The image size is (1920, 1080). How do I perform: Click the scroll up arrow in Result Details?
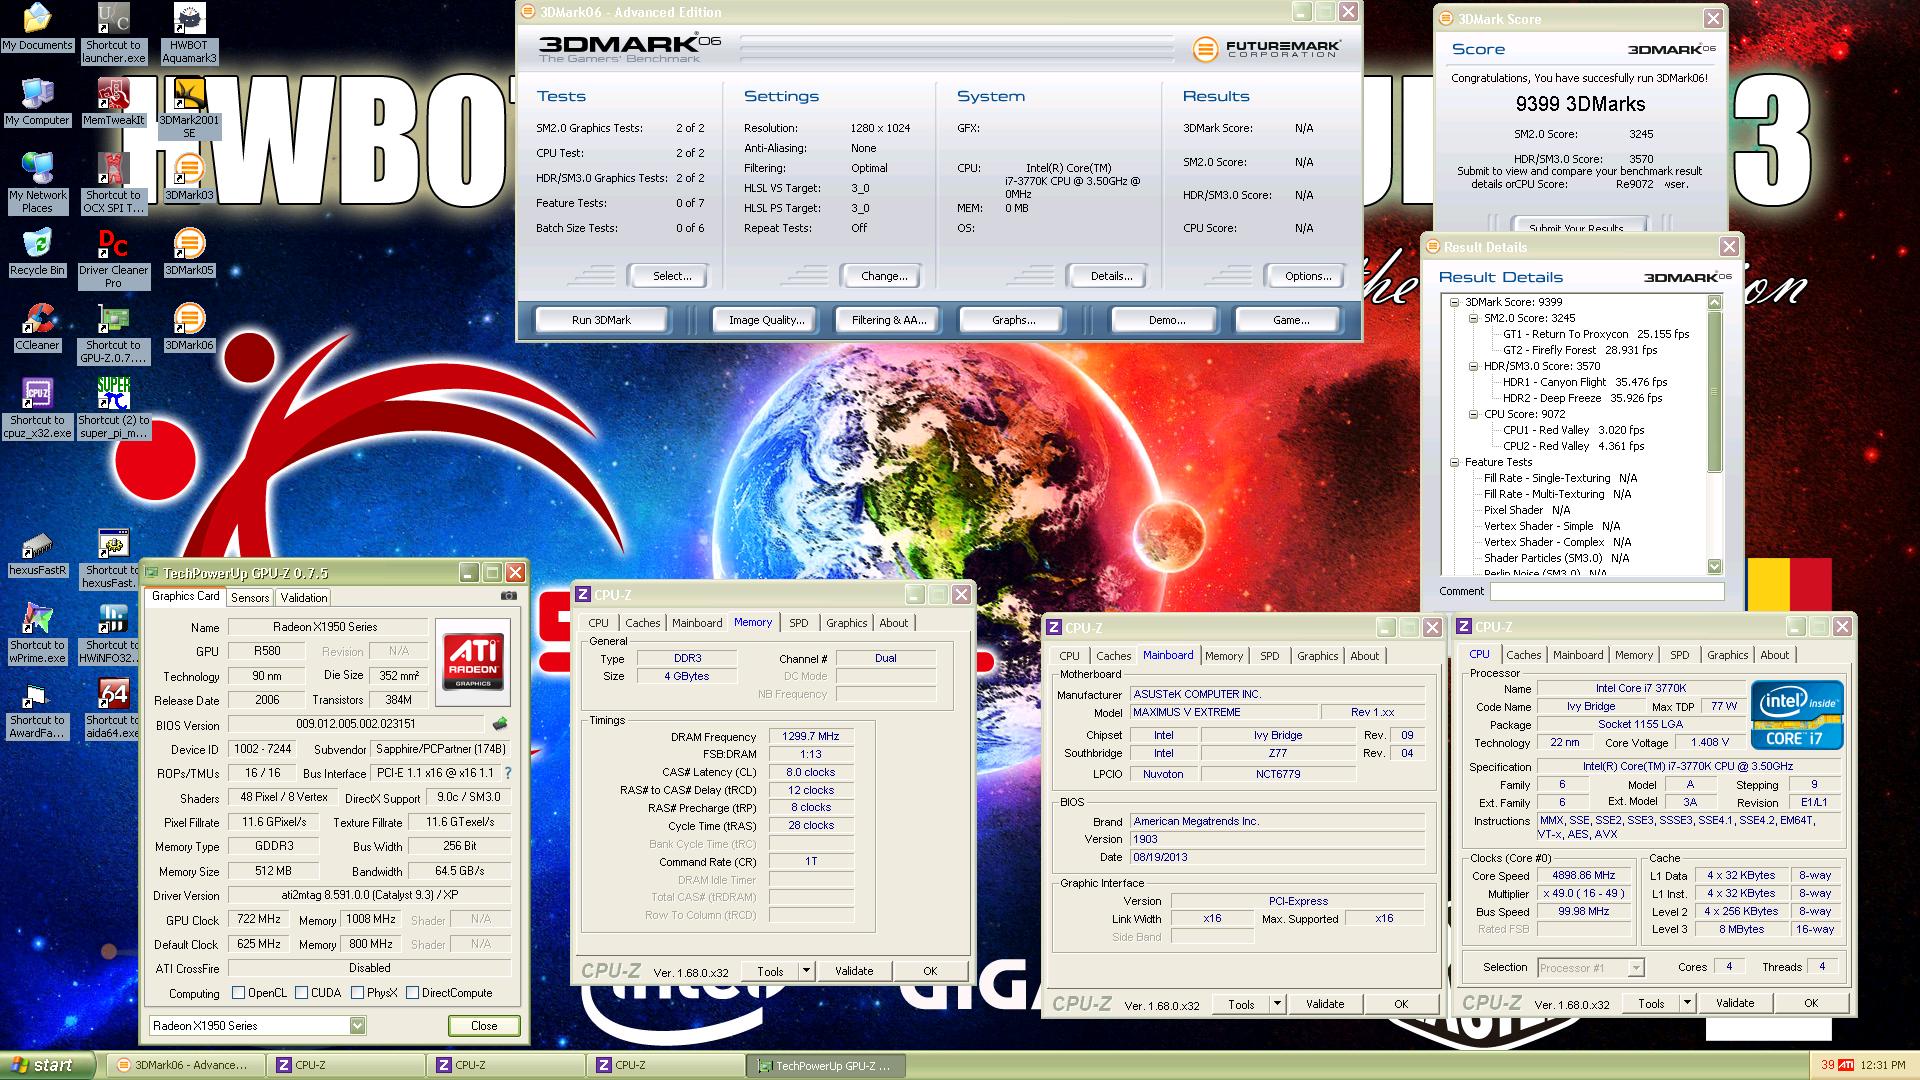1715,302
